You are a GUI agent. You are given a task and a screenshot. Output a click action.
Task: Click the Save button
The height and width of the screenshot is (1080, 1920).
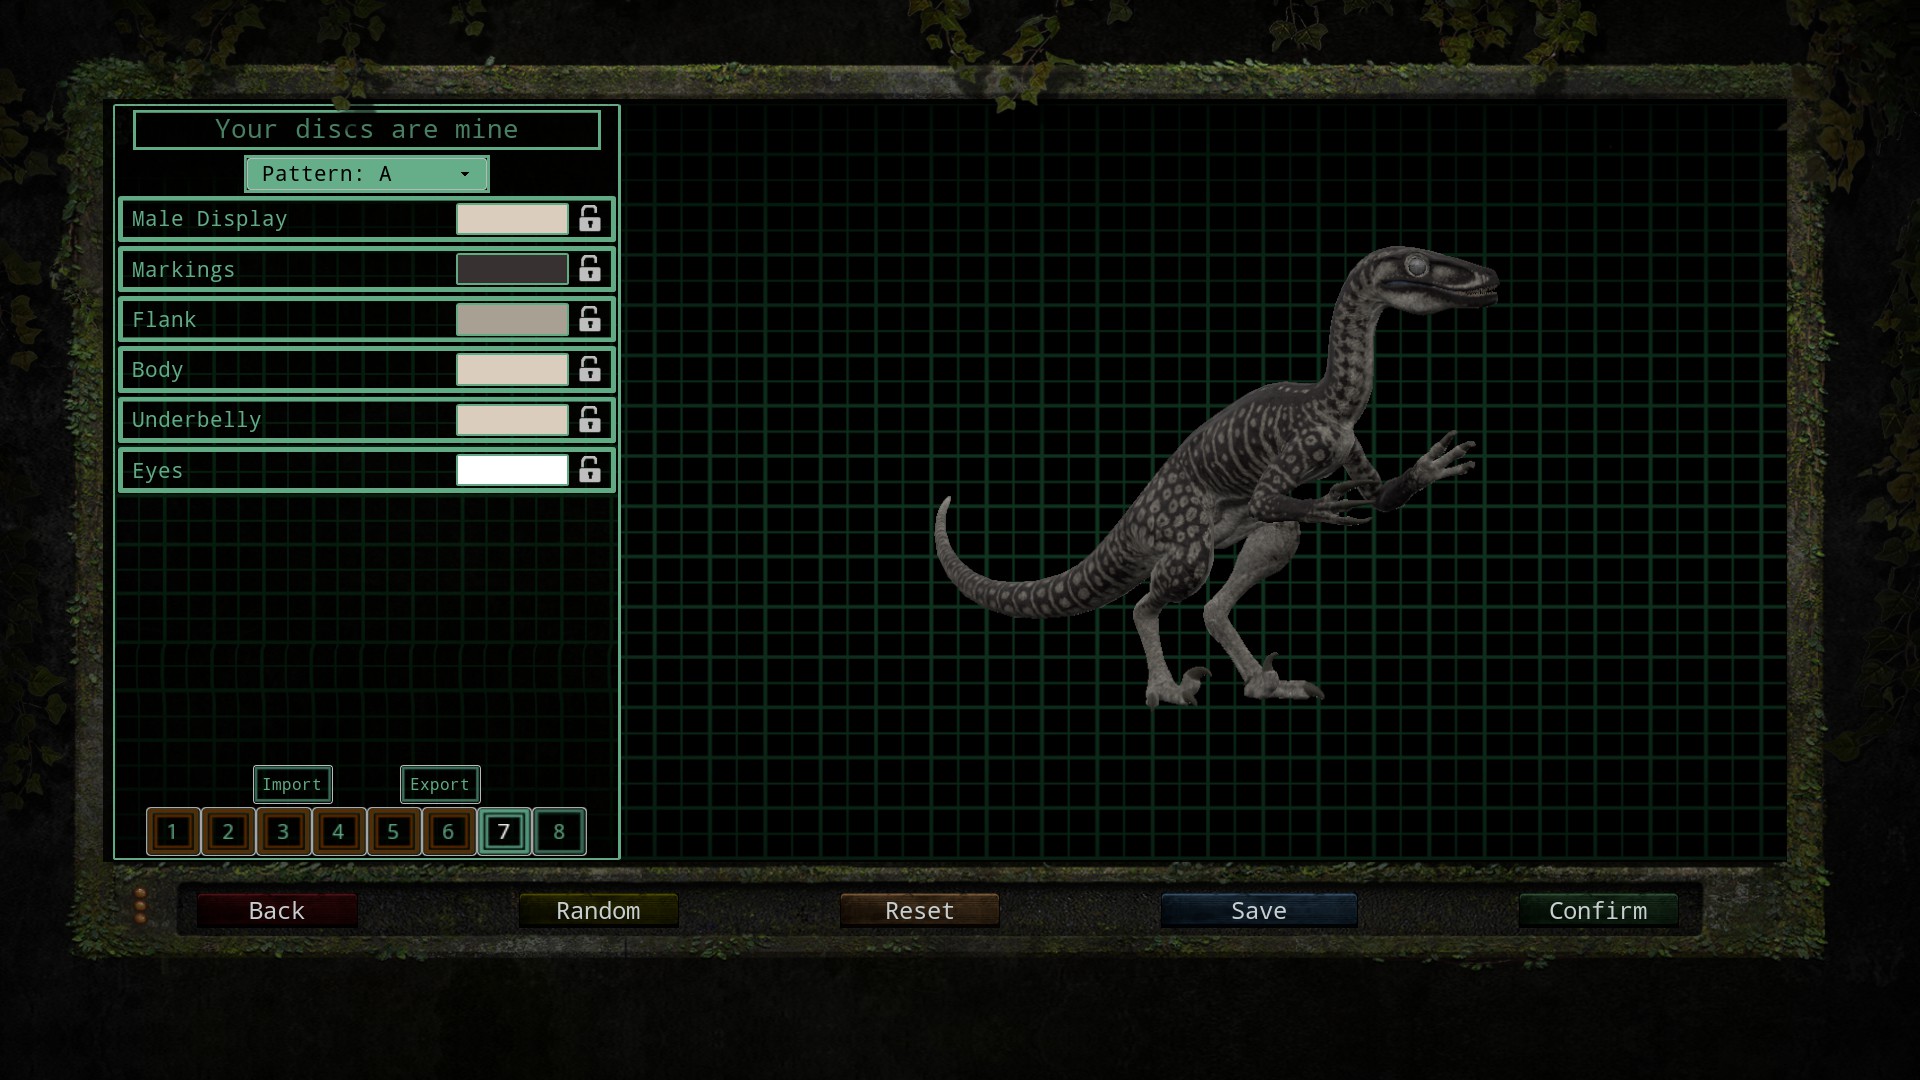(1258, 910)
